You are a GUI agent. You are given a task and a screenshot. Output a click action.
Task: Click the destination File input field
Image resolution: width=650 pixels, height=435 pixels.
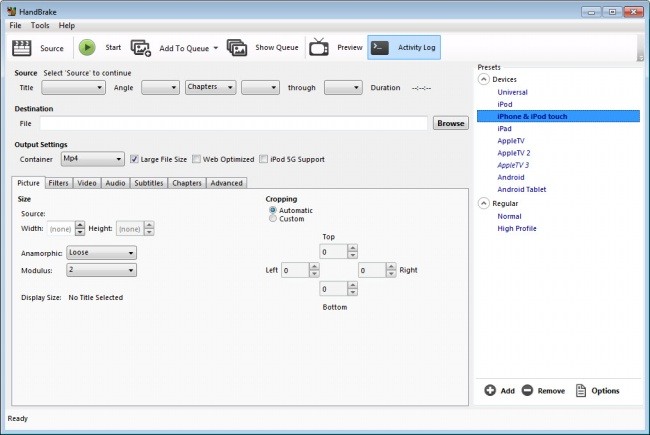pyautogui.click(x=234, y=123)
